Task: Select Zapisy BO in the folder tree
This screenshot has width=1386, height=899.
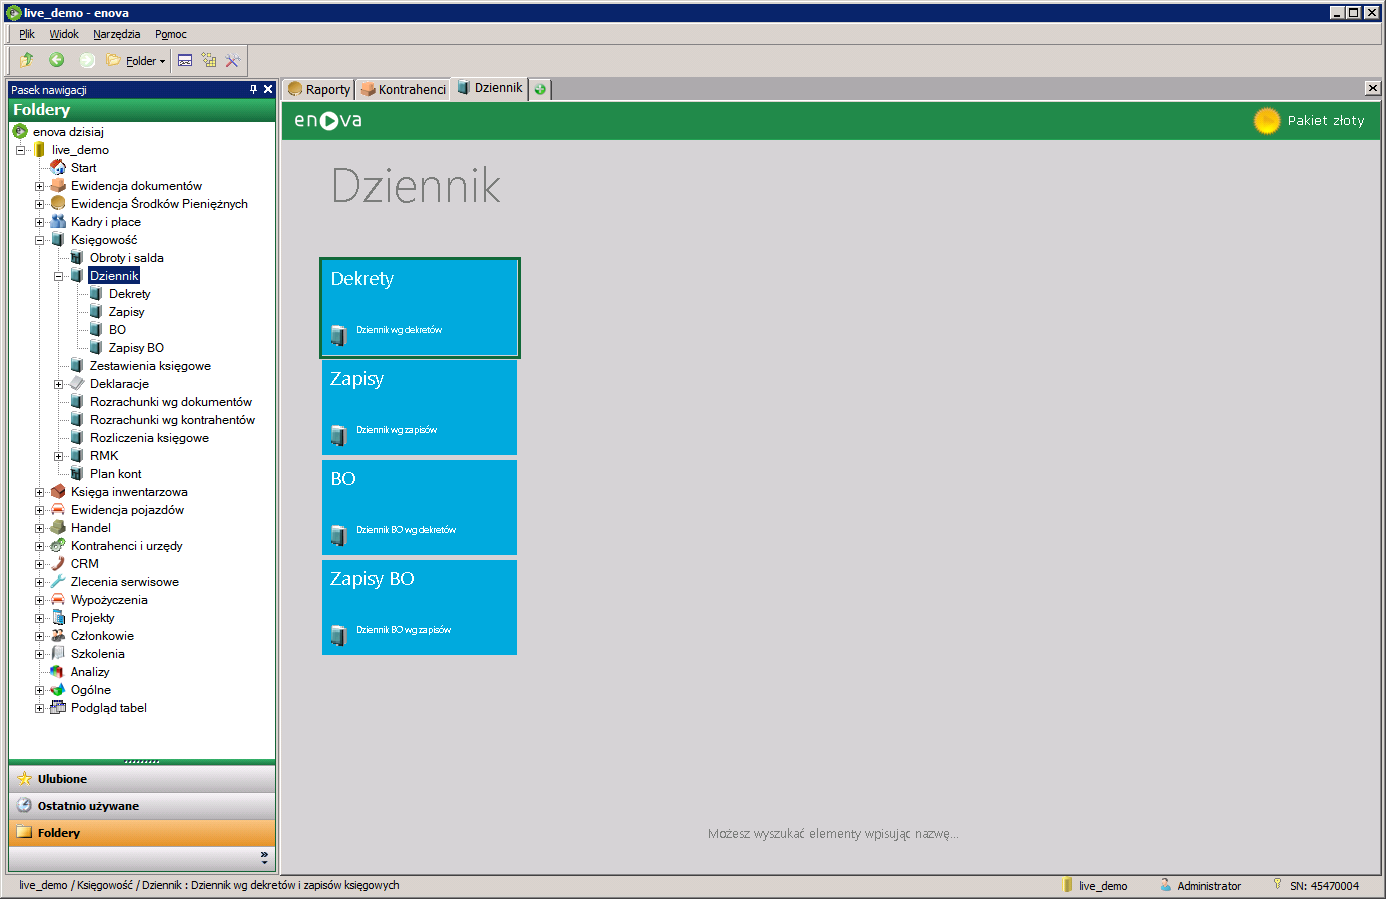Action: tap(136, 348)
